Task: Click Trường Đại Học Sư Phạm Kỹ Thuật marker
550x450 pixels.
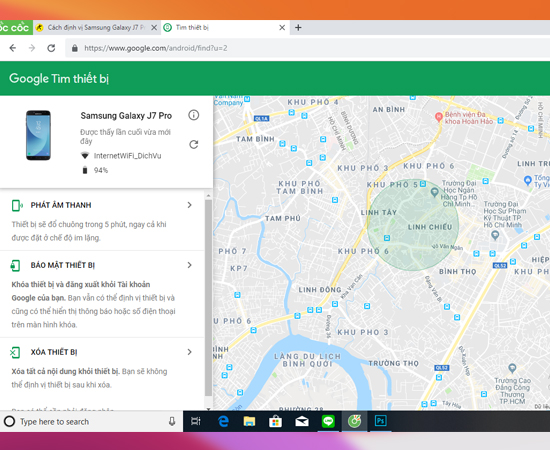Action: (495, 235)
